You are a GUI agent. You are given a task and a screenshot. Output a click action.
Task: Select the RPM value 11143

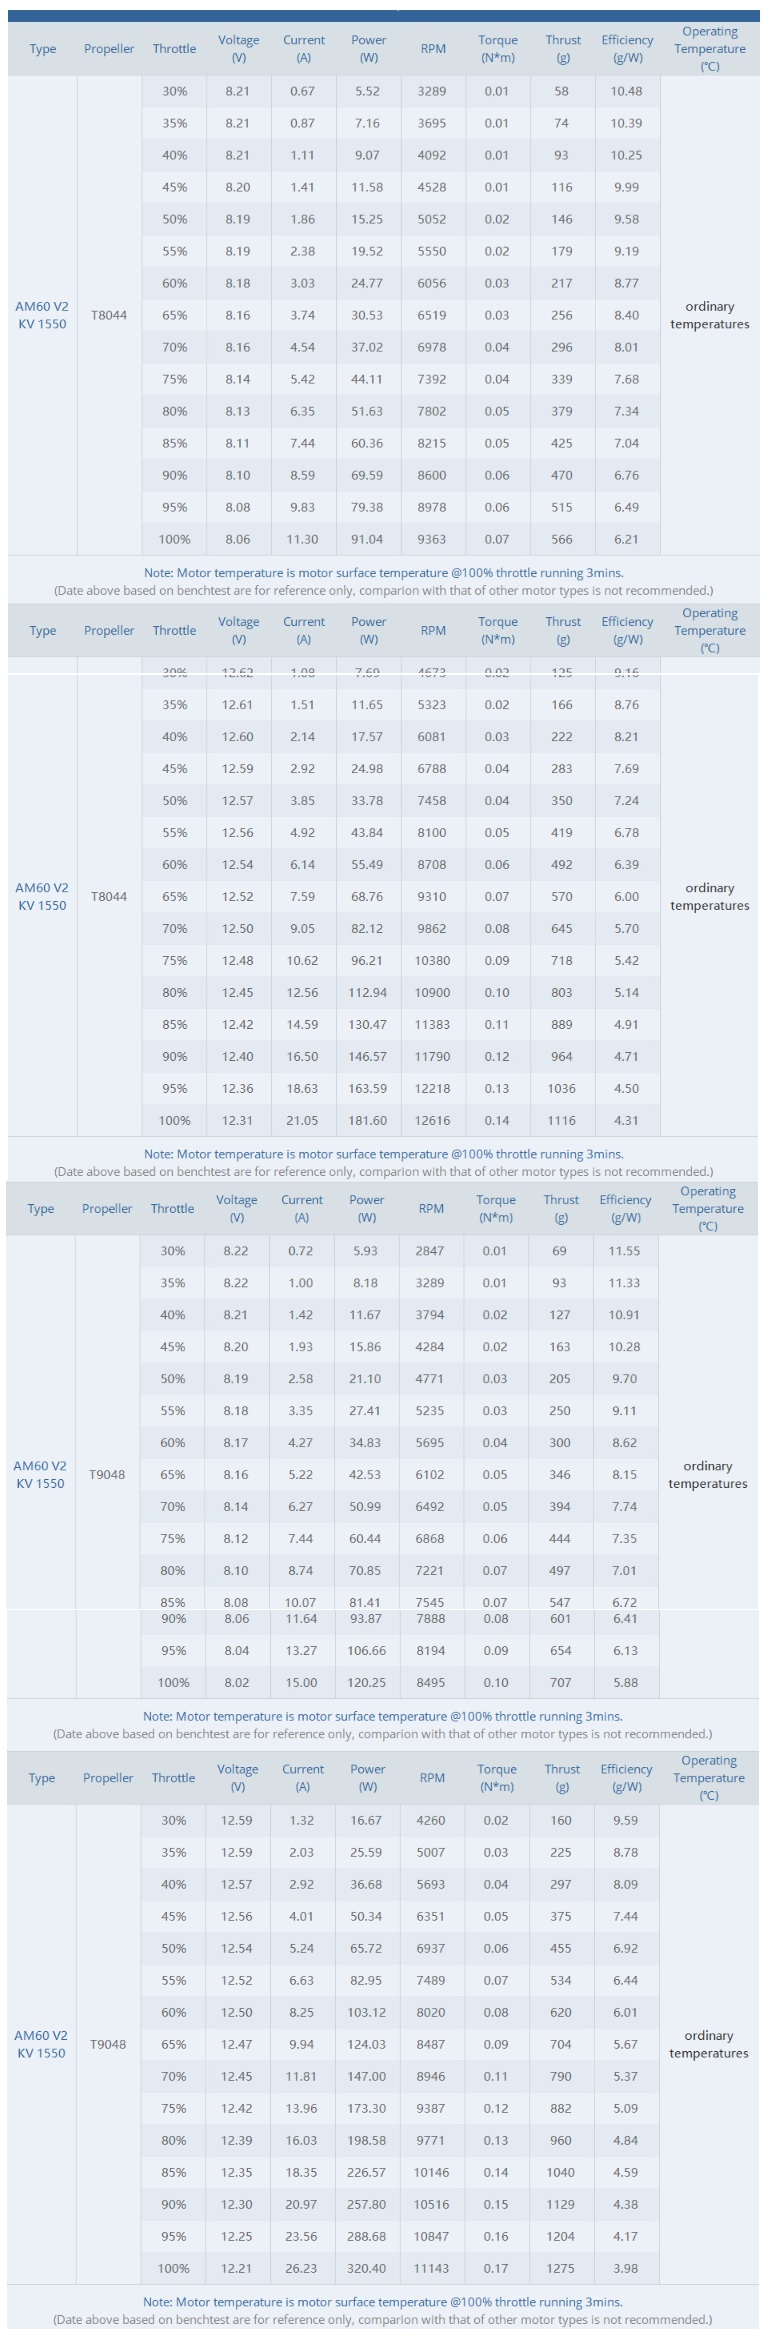click(x=431, y=2268)
